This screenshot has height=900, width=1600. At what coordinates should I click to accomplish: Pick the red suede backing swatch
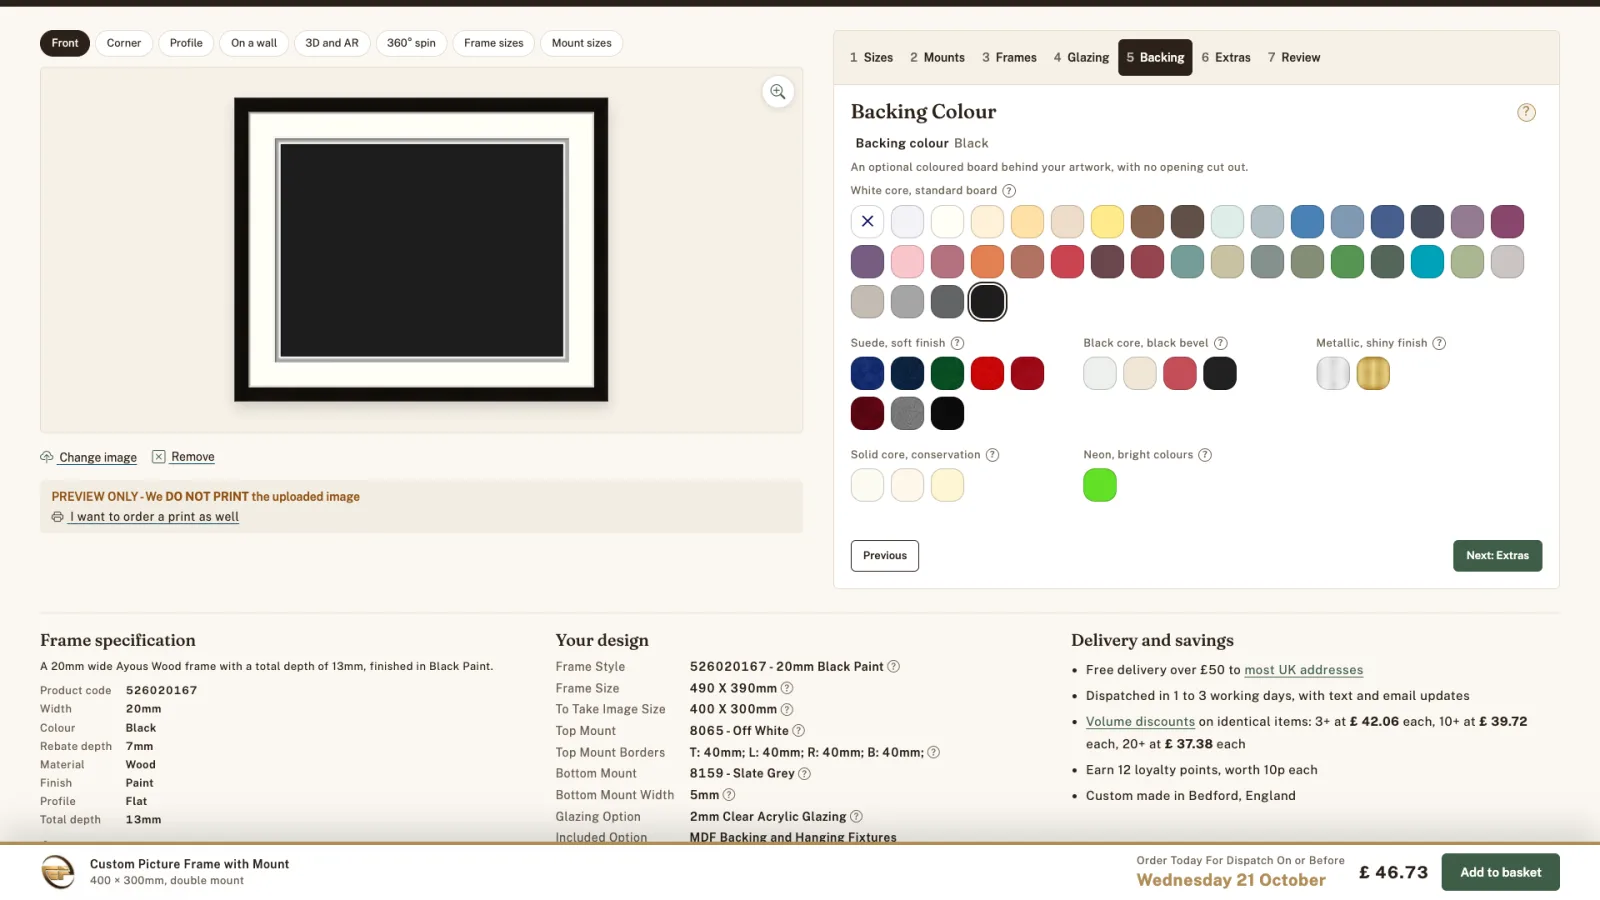987,373
